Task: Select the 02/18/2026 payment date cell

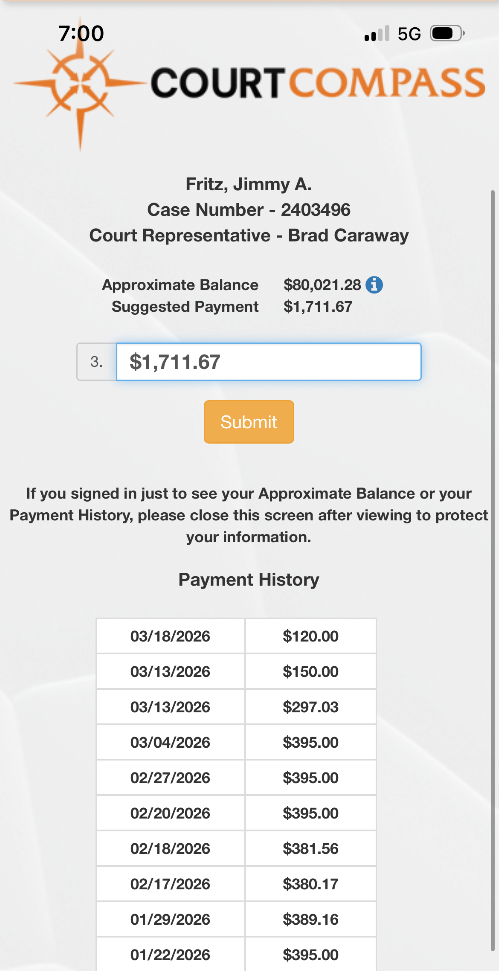Action: coord(170,848)
